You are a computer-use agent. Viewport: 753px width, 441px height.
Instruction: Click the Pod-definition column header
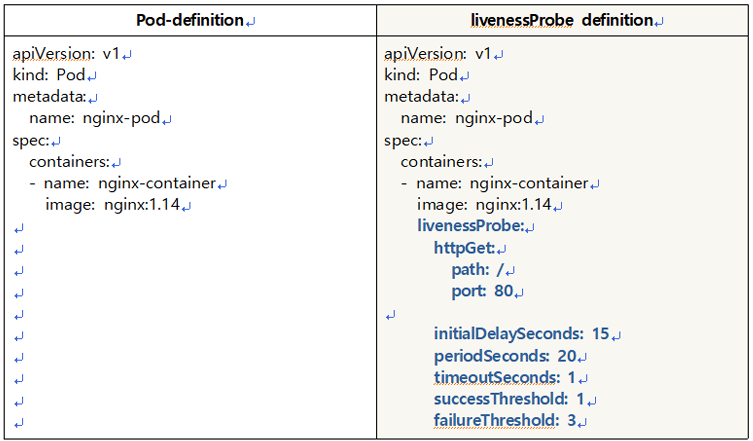(x=188, y=20)
